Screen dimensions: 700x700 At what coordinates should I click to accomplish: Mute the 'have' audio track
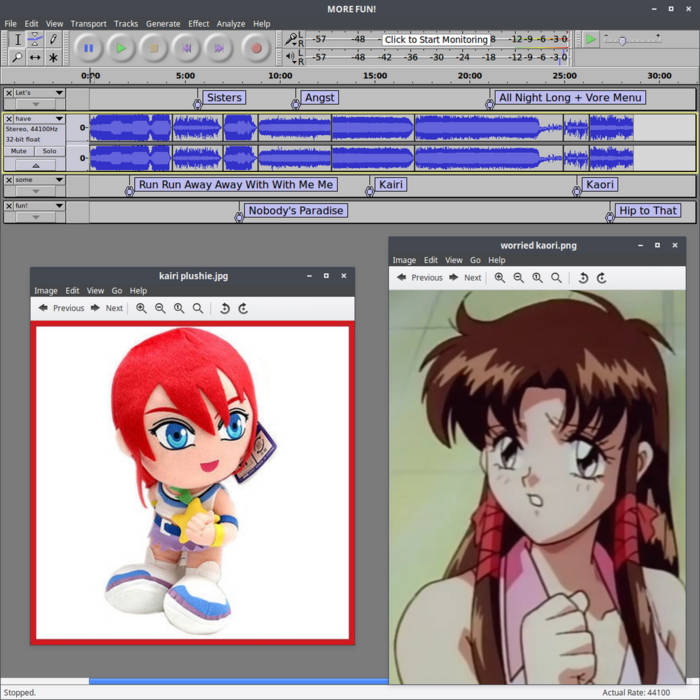click(x=19, y=151)
